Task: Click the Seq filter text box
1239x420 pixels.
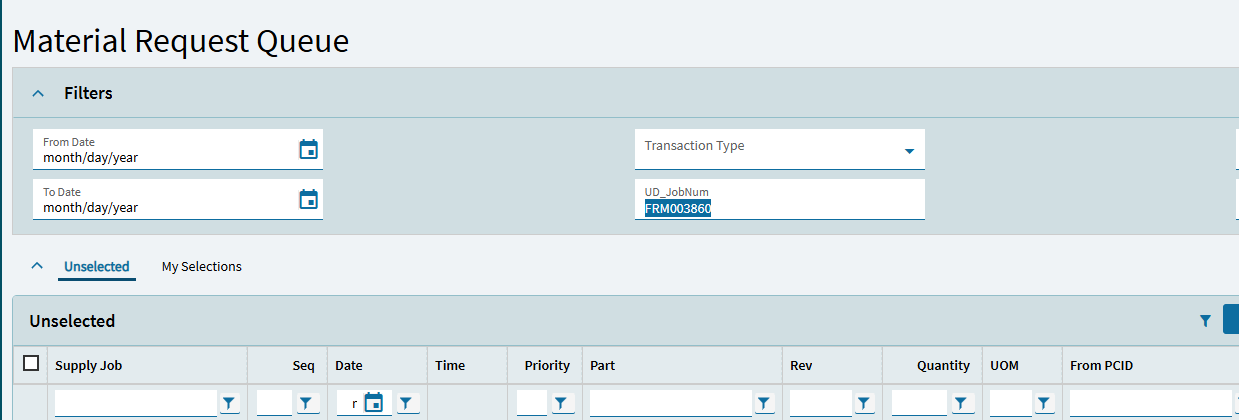Action: (275, 403)
